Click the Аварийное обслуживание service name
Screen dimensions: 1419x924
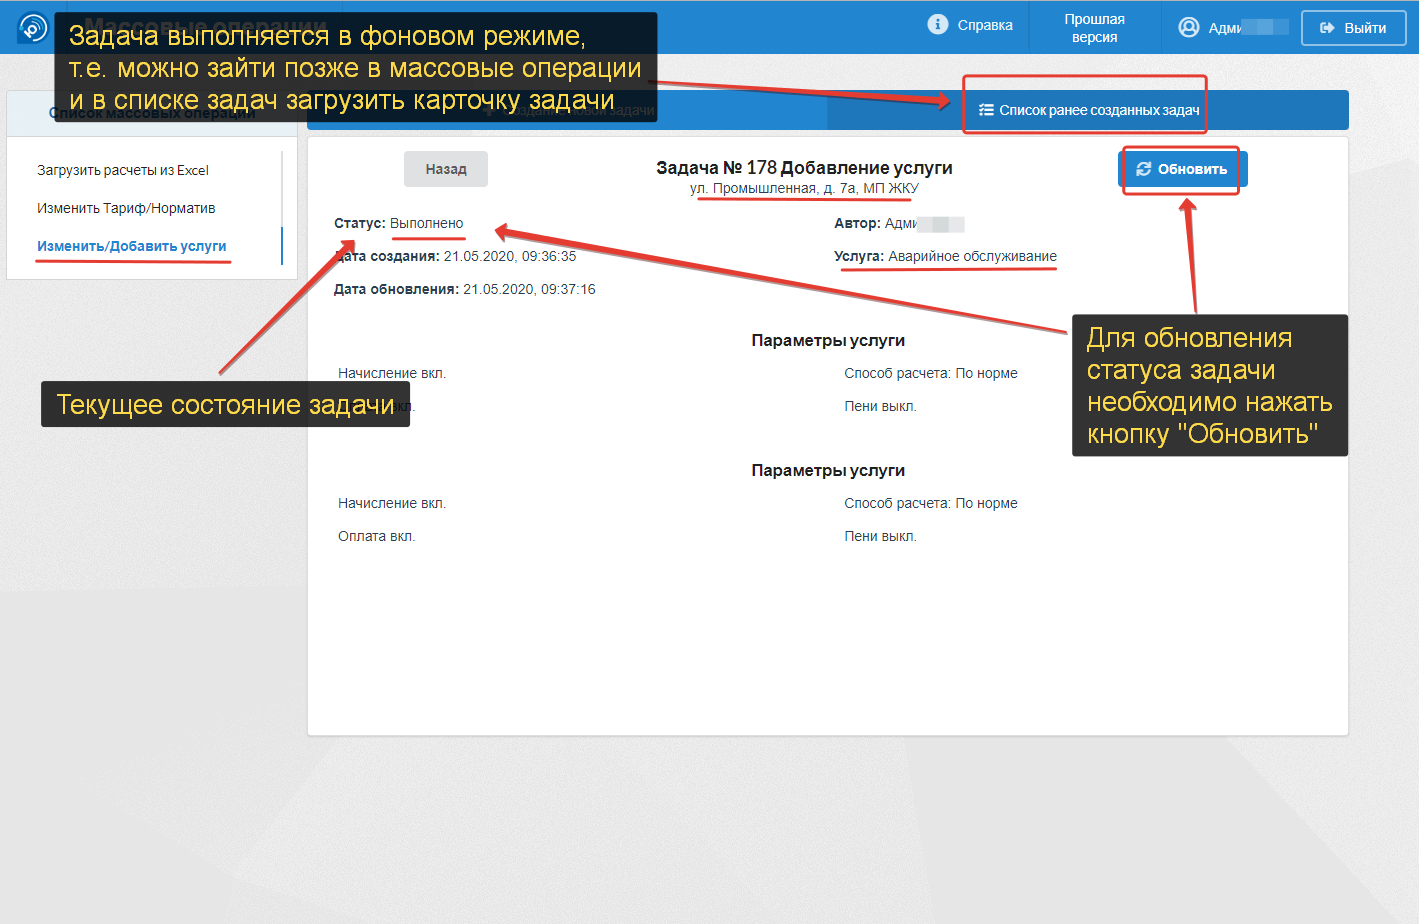point(972,256)
